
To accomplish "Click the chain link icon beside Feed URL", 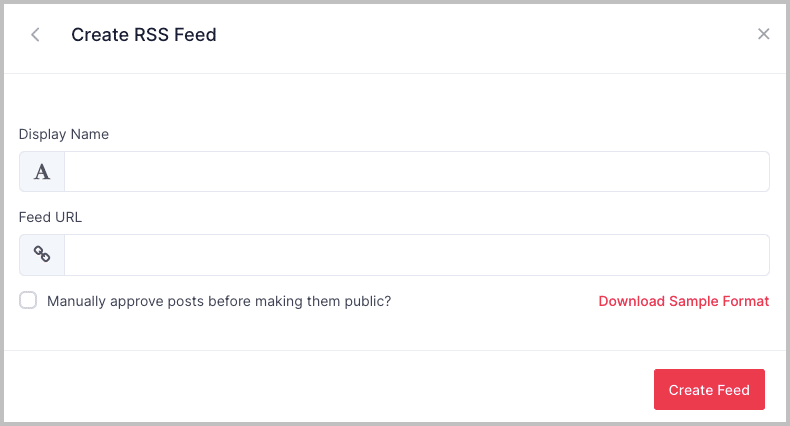I will click(x=42, y=255).
